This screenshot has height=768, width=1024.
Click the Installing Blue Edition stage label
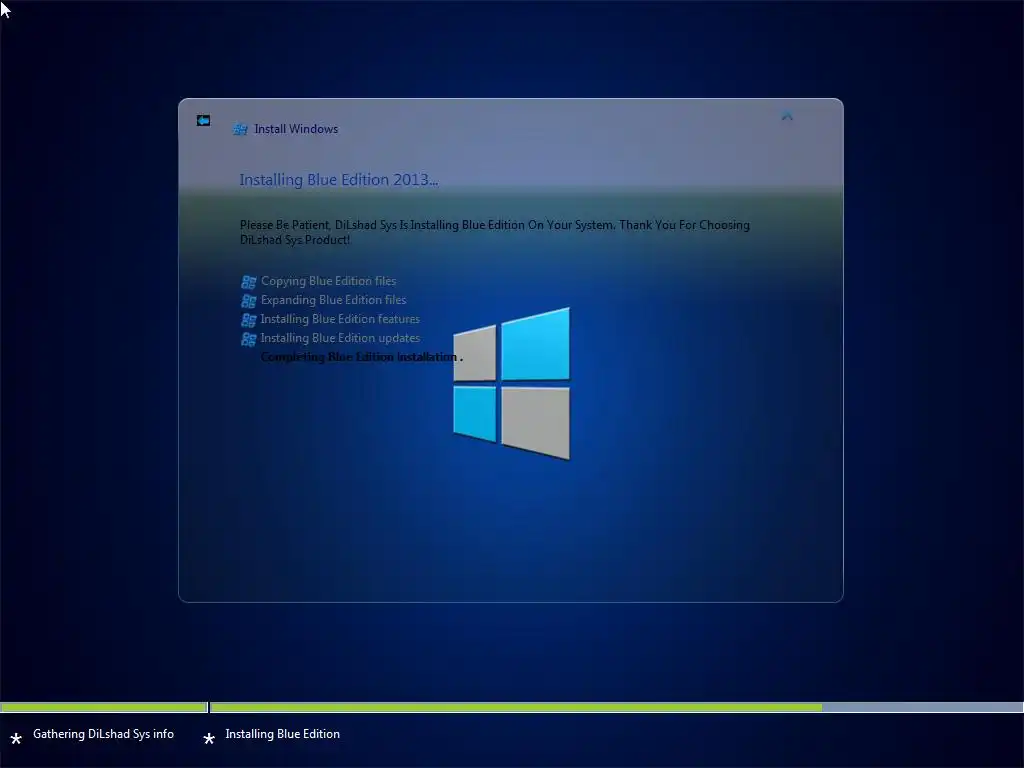(x=282, y=734)
